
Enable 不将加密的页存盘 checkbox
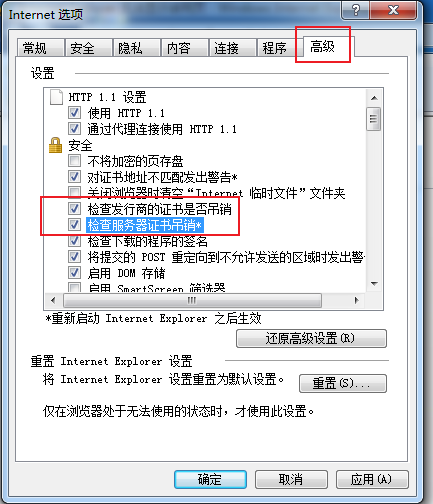point(74,161)
